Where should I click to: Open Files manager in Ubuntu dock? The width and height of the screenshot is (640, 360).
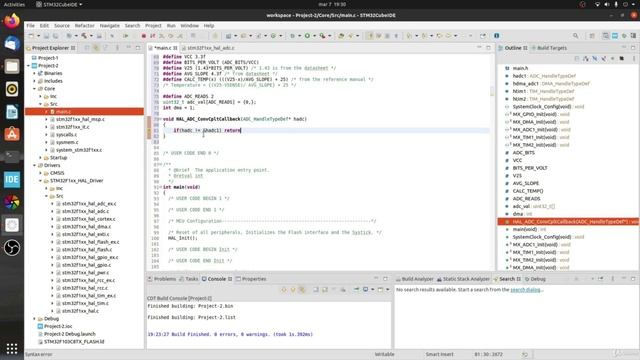12,66
